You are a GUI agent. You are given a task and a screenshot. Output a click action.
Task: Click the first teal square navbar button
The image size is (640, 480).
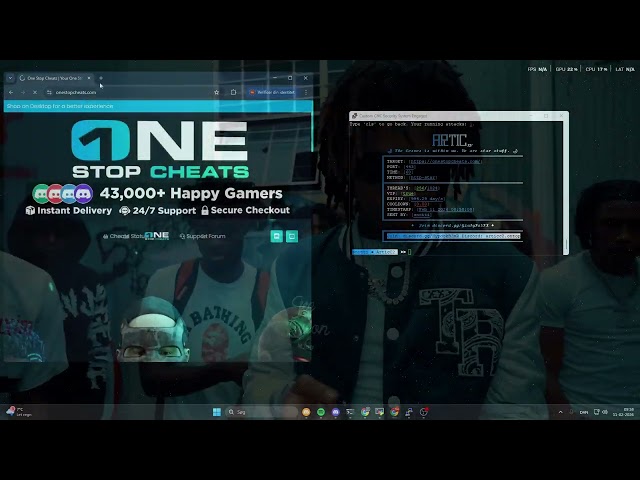click(x=277, y=236)
